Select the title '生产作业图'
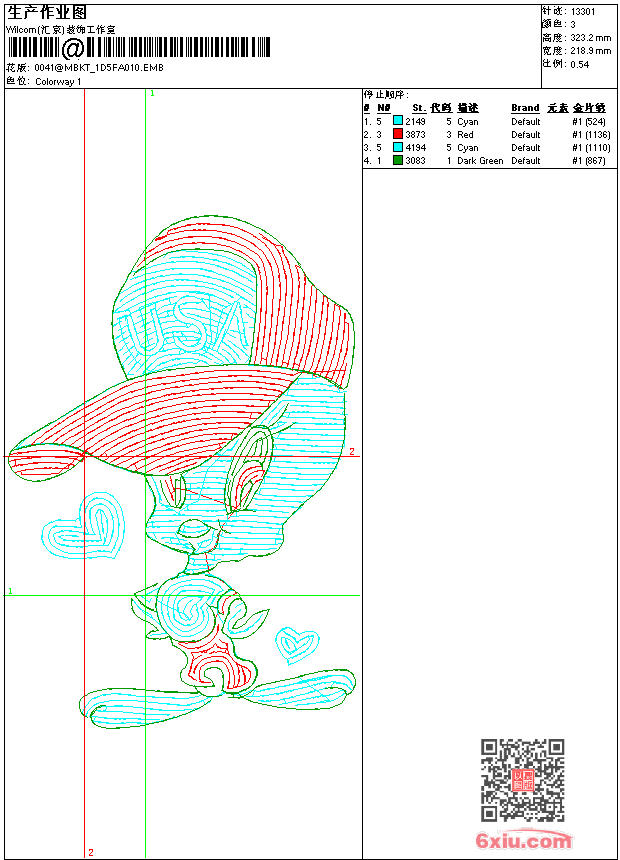This screenshot has width=620, height=860. (47, 13)
